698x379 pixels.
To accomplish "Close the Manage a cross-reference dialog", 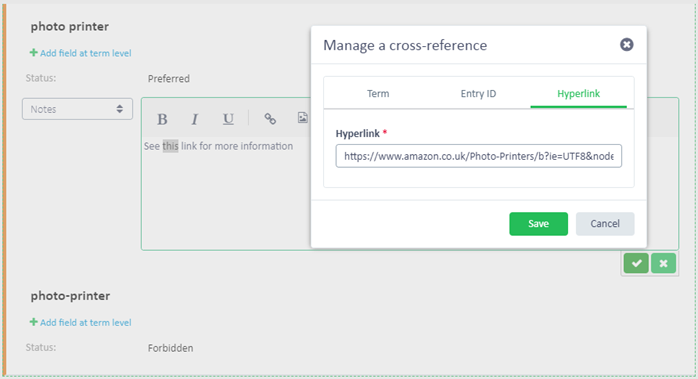I will [x=627, y=45].
